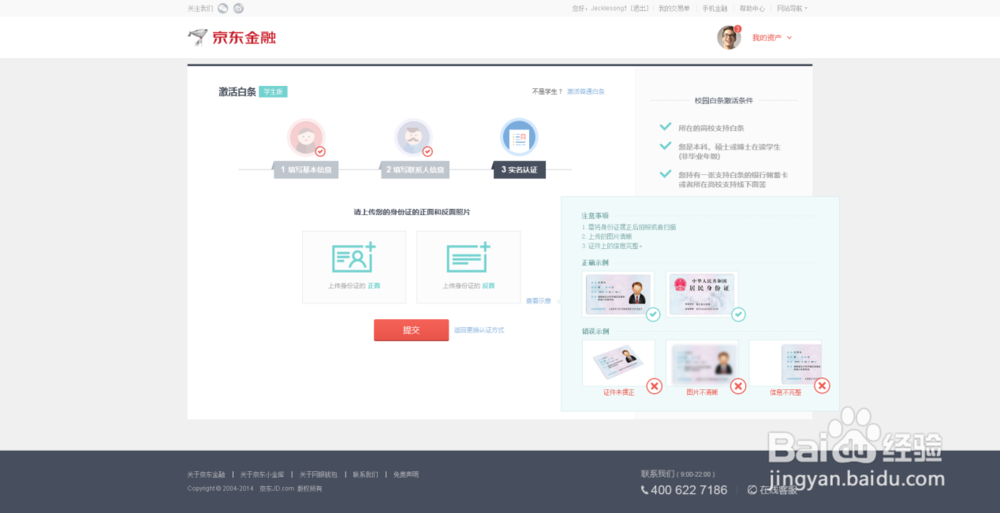Image resolution: width=1000 pixels, height=513 pixels.
Task: Click checkmark next to 您是本科、硕士 condition
Action: (x=665, y=146)
